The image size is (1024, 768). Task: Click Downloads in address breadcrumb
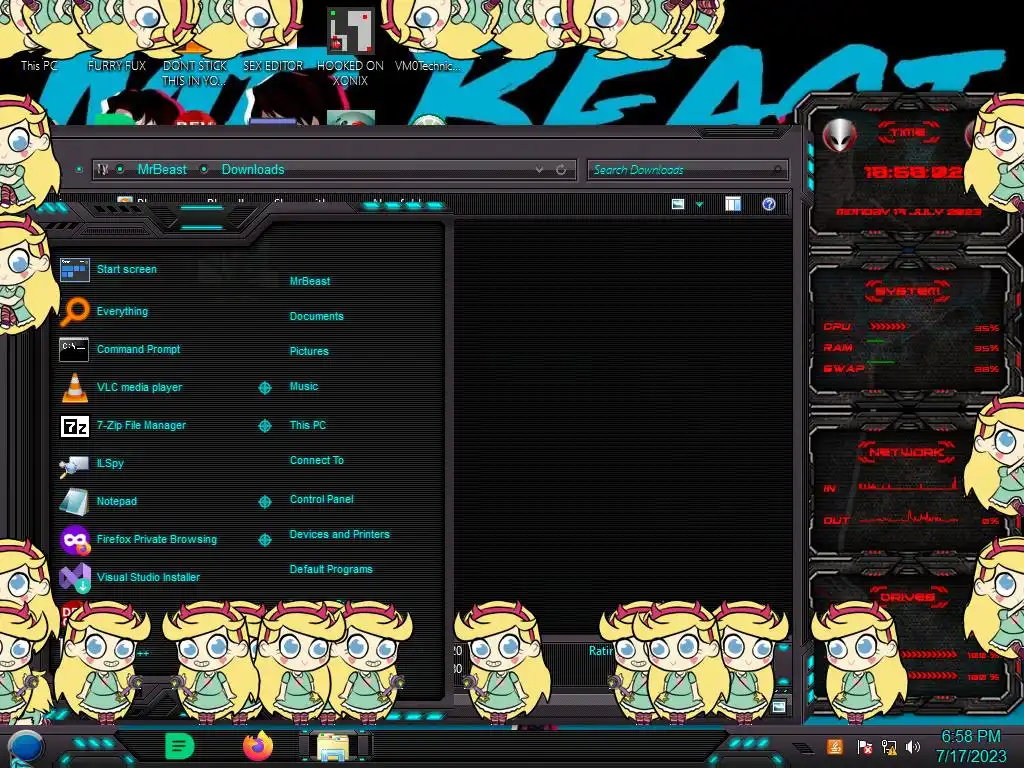pyautogui.click(x=253, y=169)
